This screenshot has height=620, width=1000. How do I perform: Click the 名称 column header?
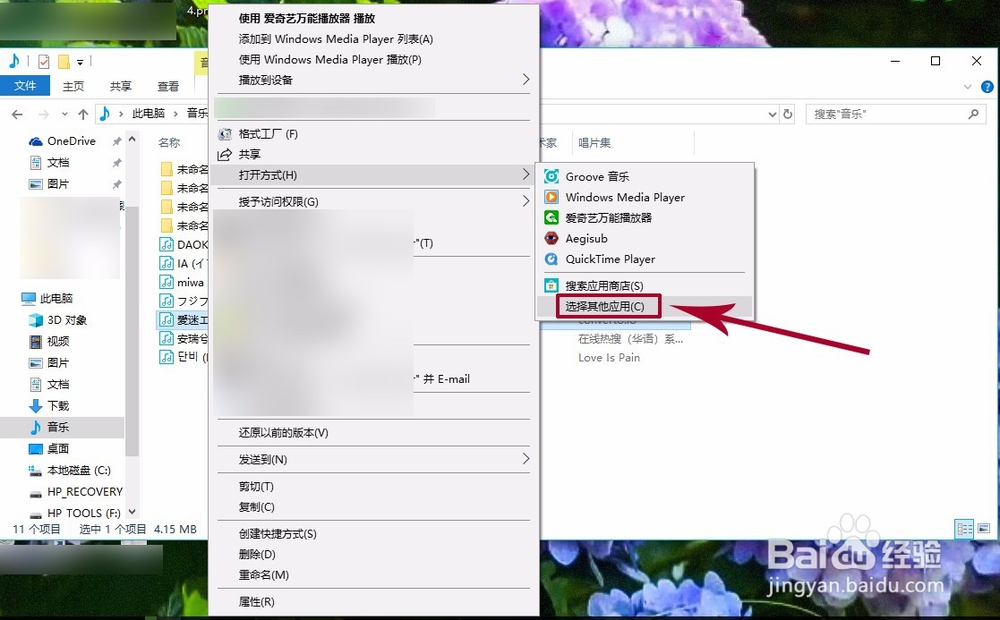coord(169,142)
